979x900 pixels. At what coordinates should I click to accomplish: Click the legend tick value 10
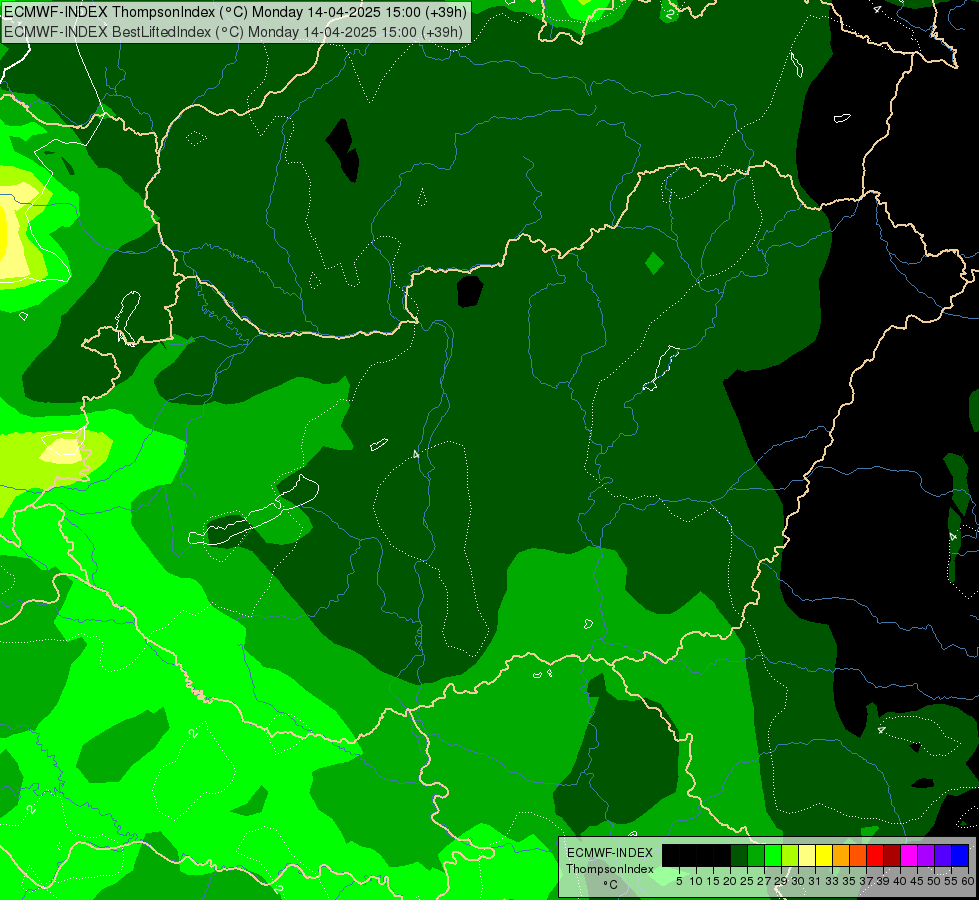696,881
